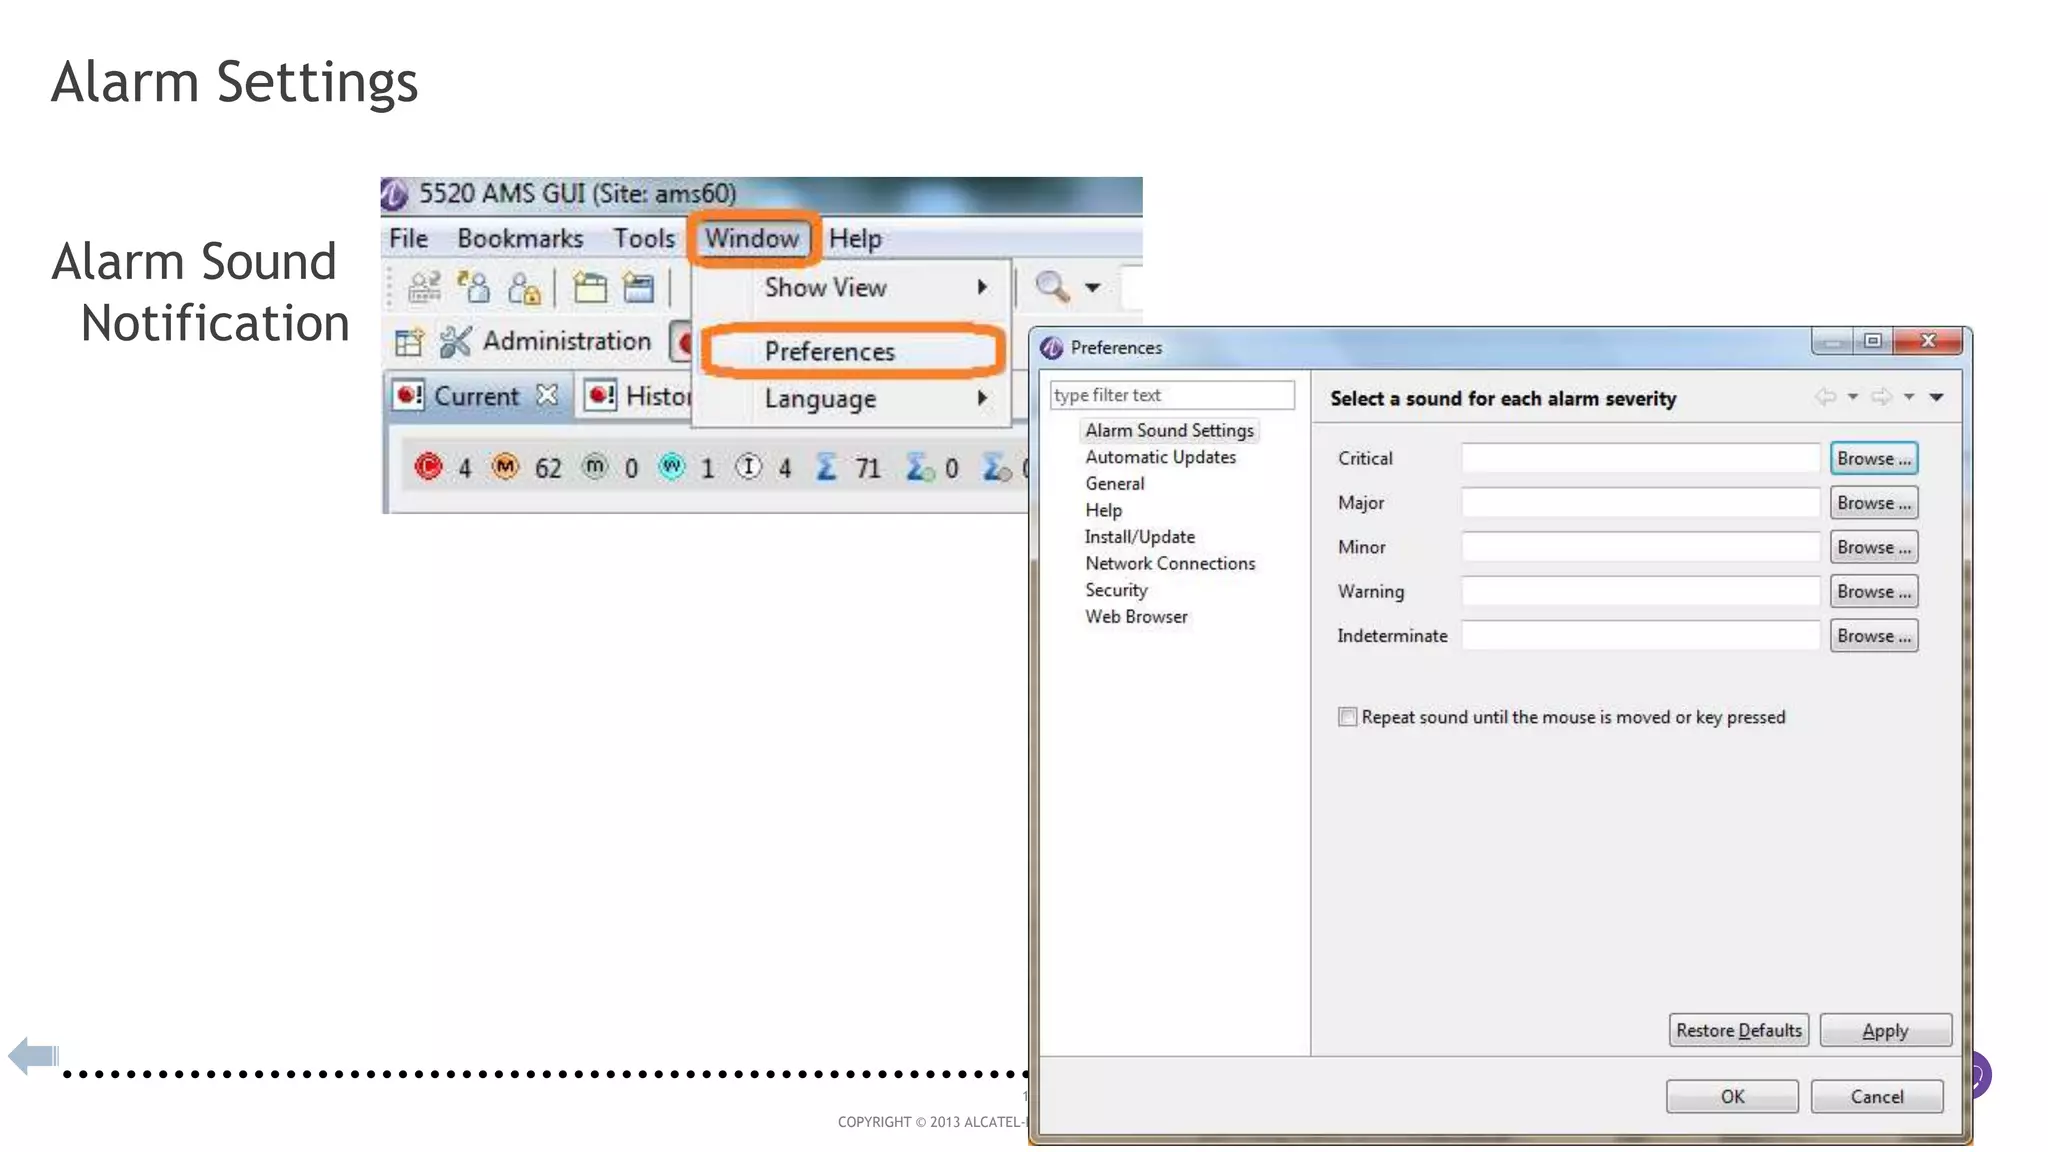Click the Restore Defaults button
This screenshot has height=1152, width=2048.
(1738, 1030)
